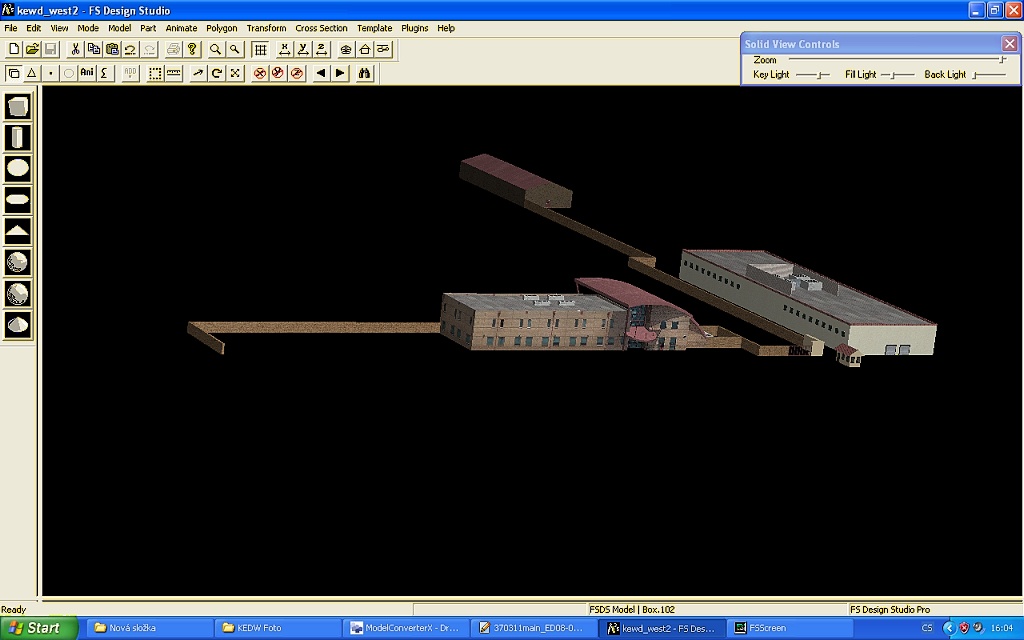The width and height of the screenshot is (1024, 640).
Task: Open the Polygon menu
Action: [222, 28]
